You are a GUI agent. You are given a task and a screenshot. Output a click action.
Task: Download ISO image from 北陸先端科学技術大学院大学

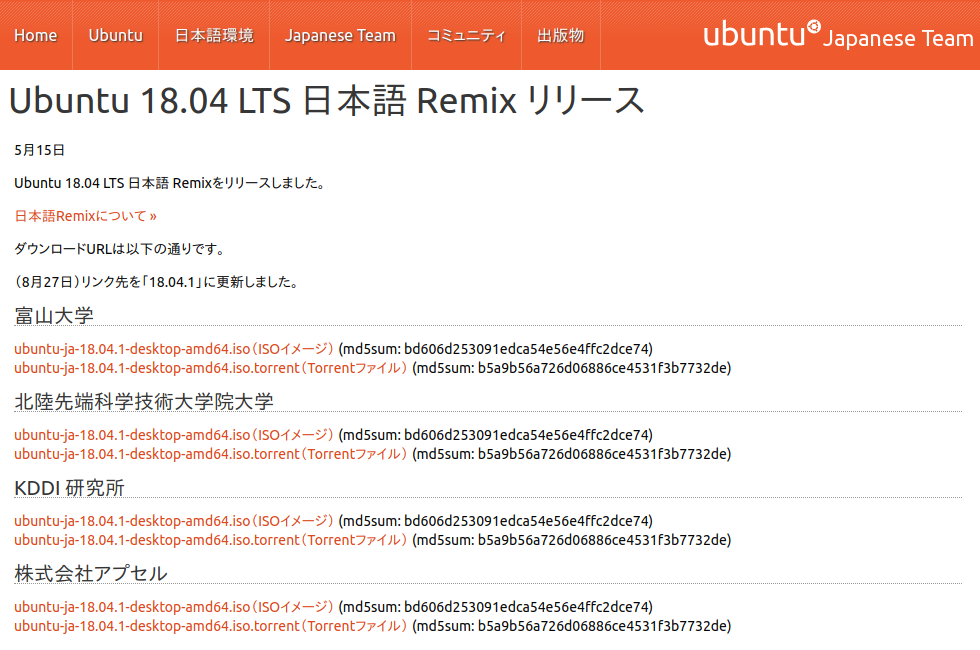(174, 435)
